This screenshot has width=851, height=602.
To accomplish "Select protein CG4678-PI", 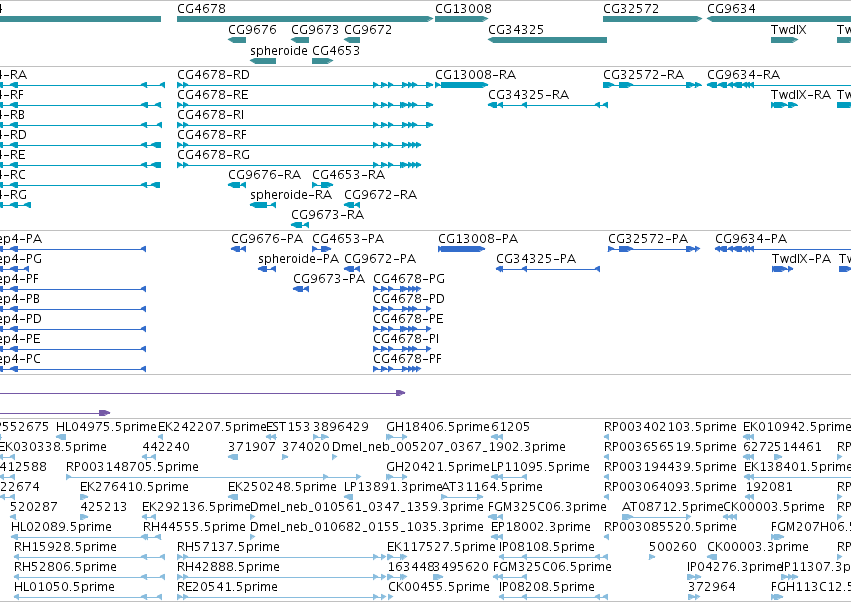I will click(x=402, y=349).
